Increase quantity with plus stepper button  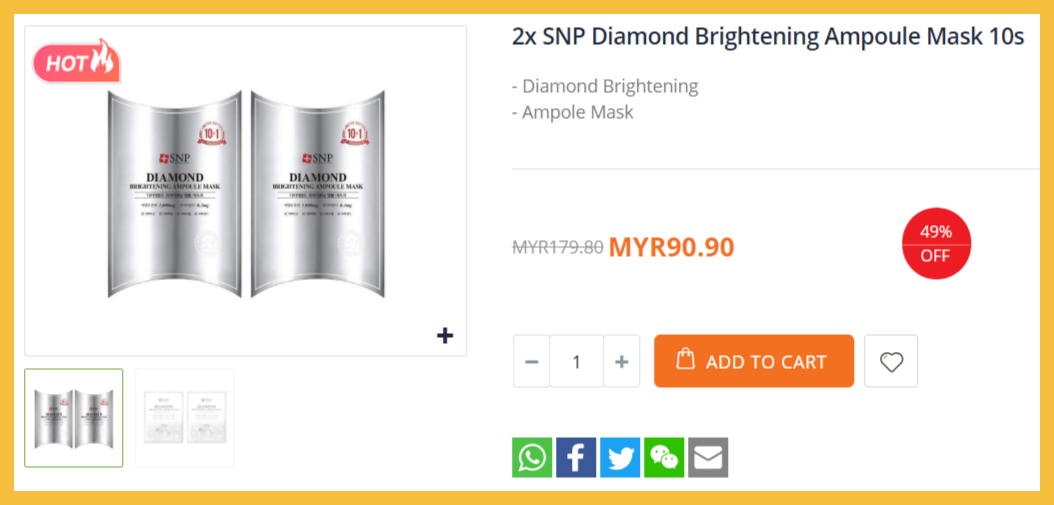622,361
